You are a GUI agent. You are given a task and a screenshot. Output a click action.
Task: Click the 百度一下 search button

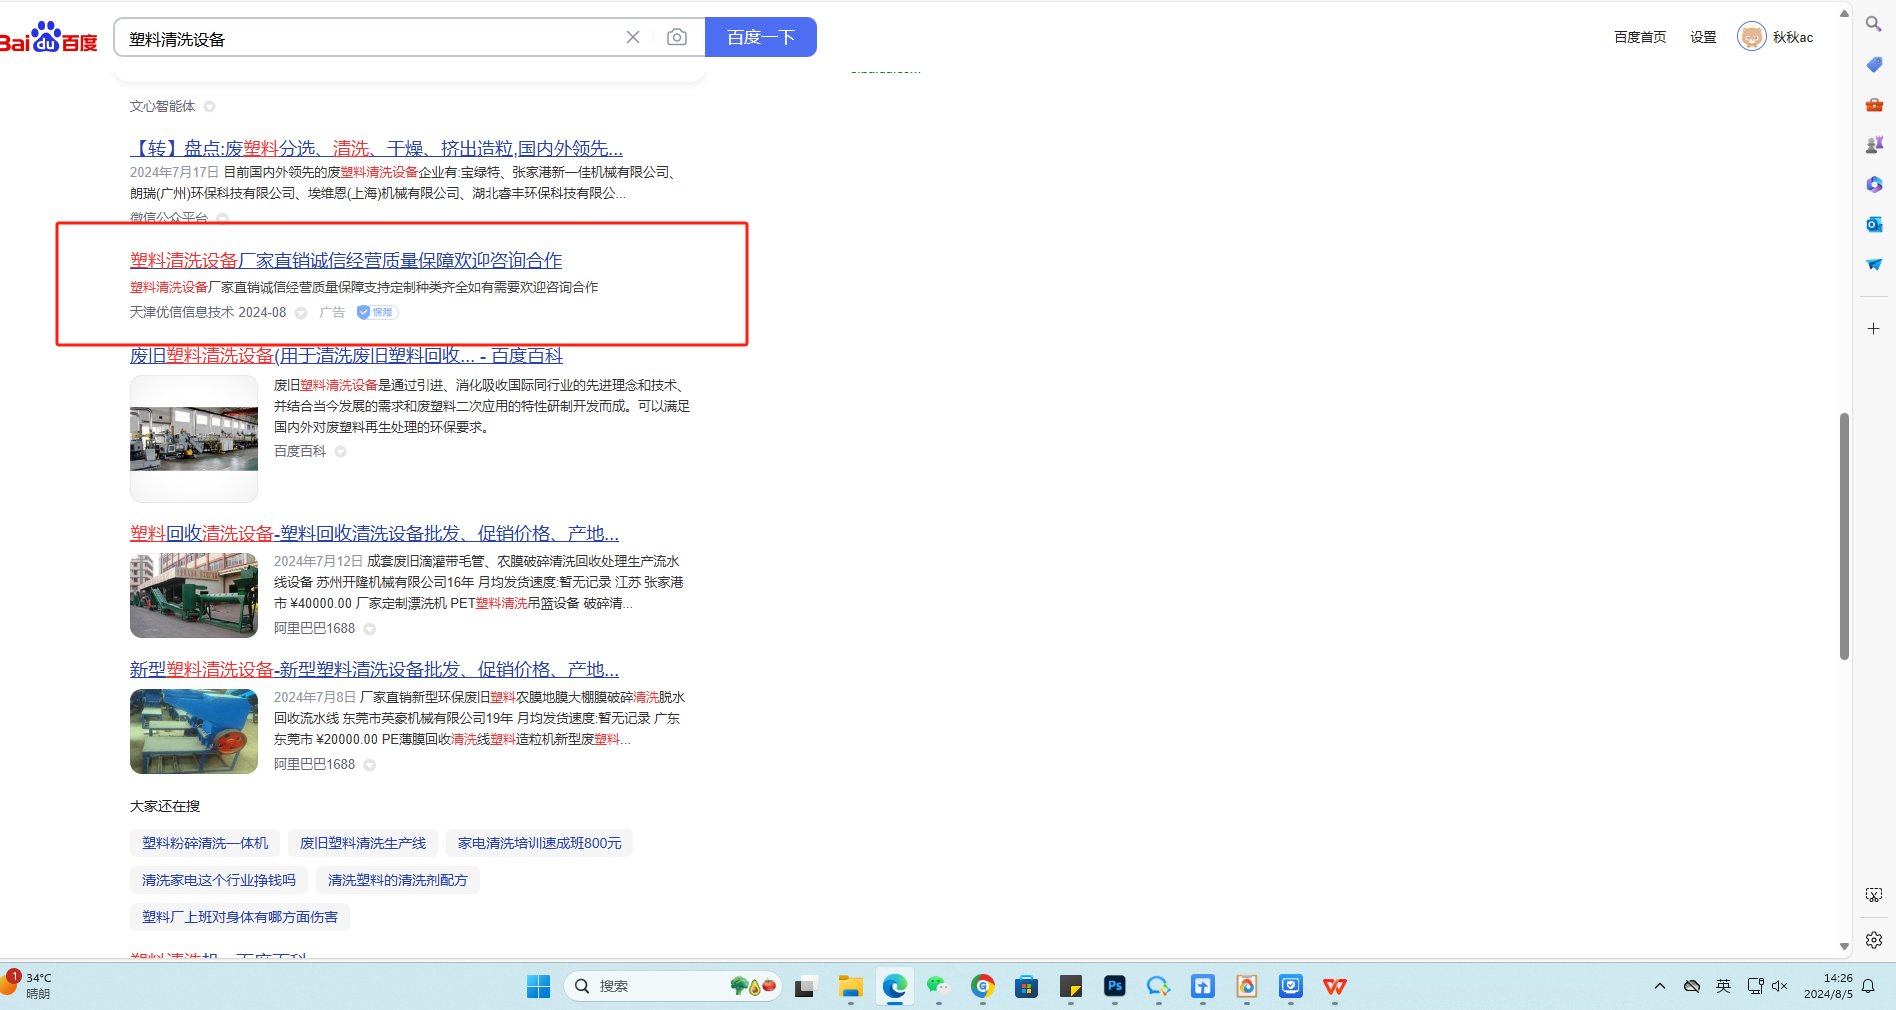[x=760, y=37]
